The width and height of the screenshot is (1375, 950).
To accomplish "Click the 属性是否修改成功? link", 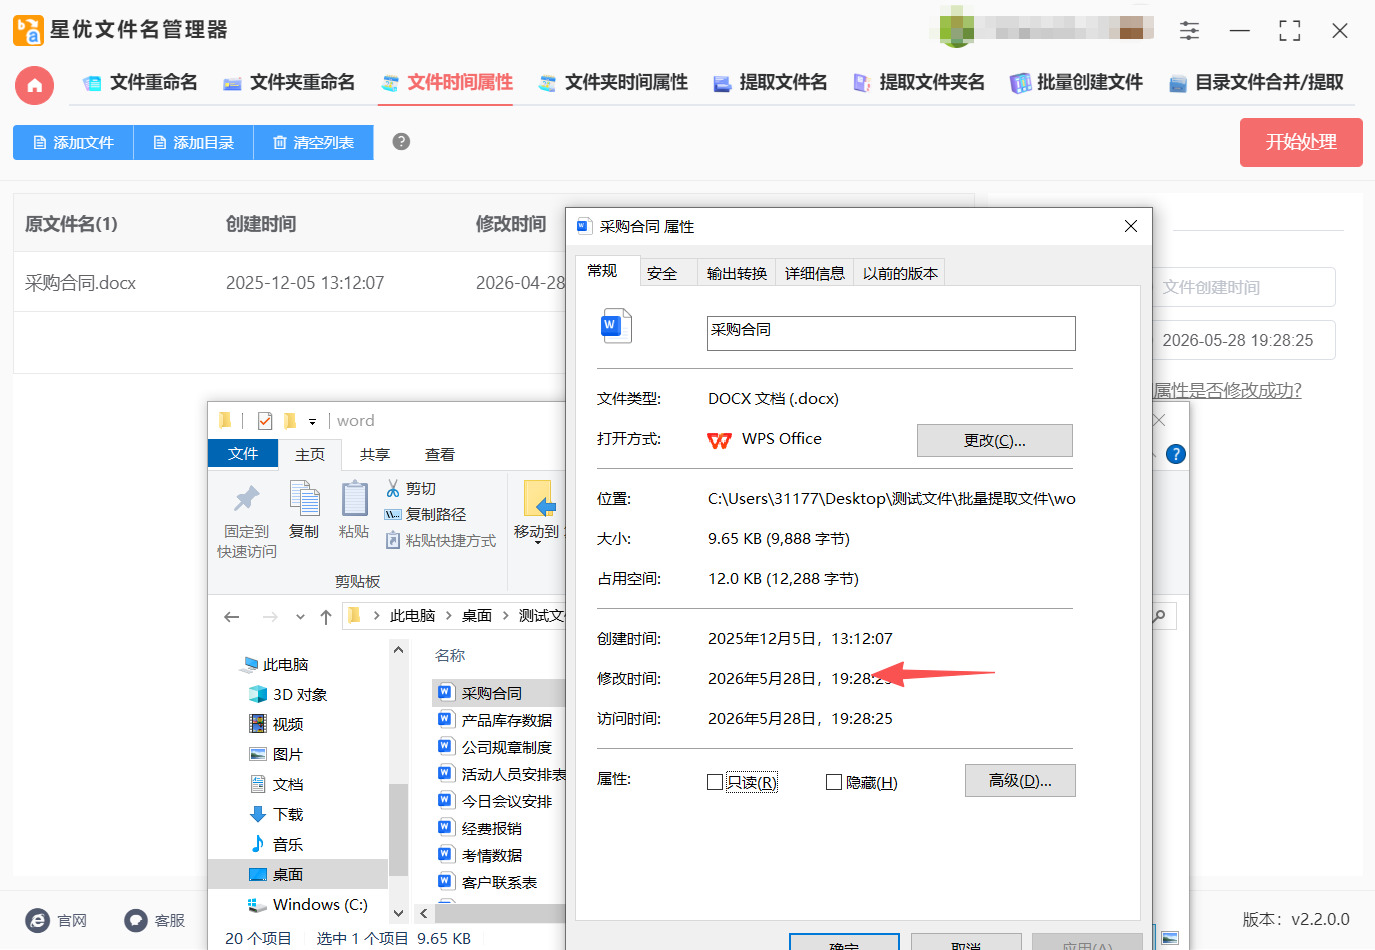I will tap(1227, 390).
